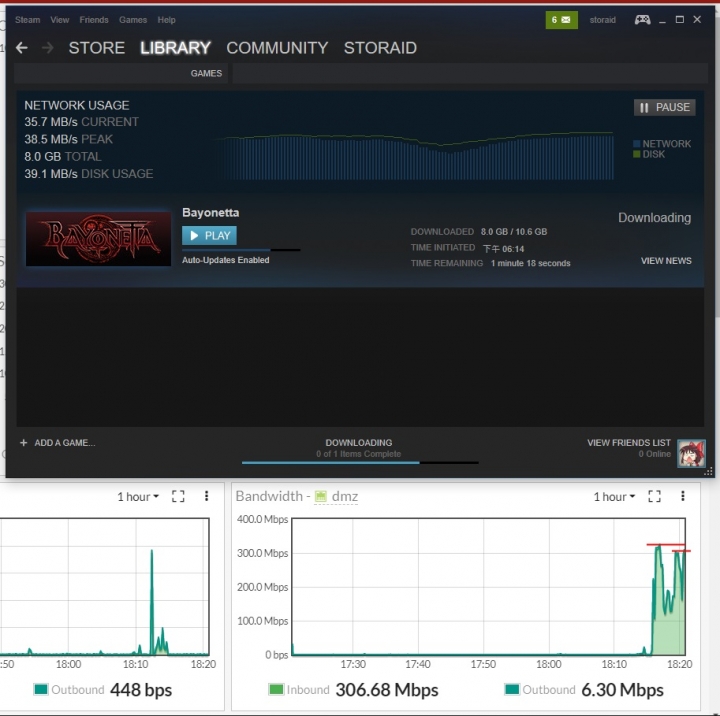Open the 1 hour dropdown on dmz chart
The height and width of the screenshot is (716, 720).
(x=614, y=496)
